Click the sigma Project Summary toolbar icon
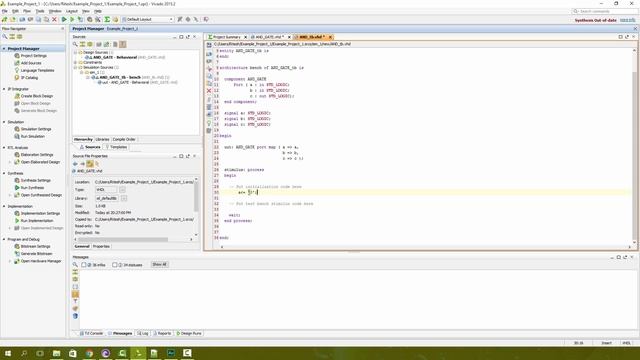640x360 pixels. point(107,19)
